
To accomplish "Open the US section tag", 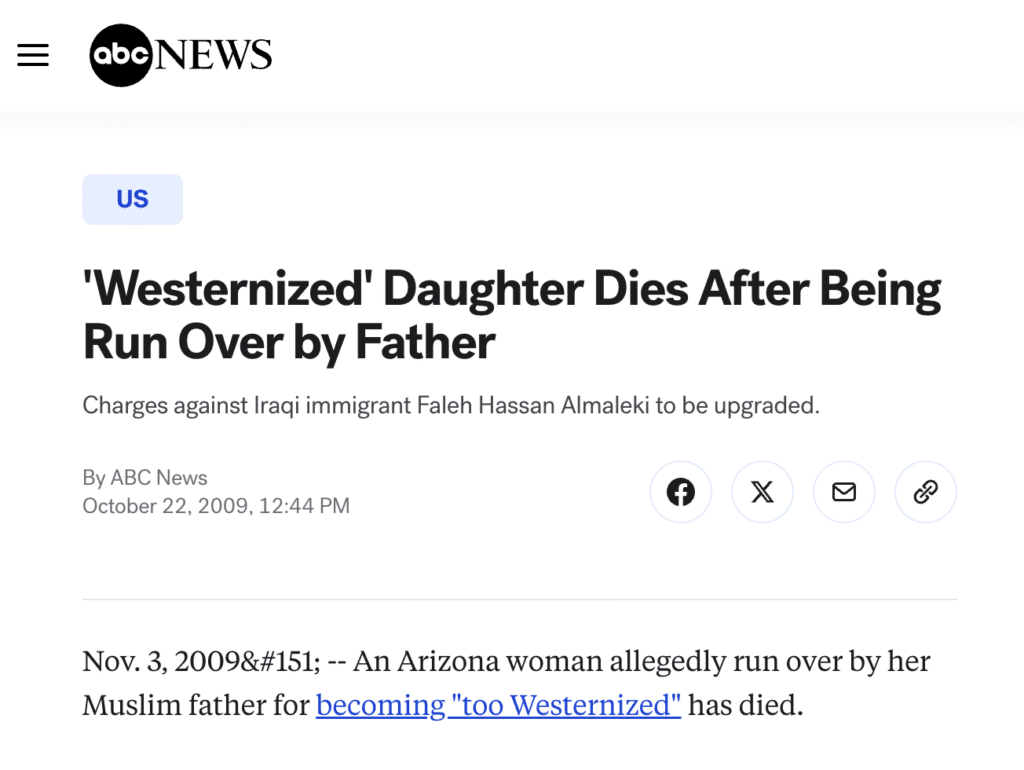I will 132,199.
